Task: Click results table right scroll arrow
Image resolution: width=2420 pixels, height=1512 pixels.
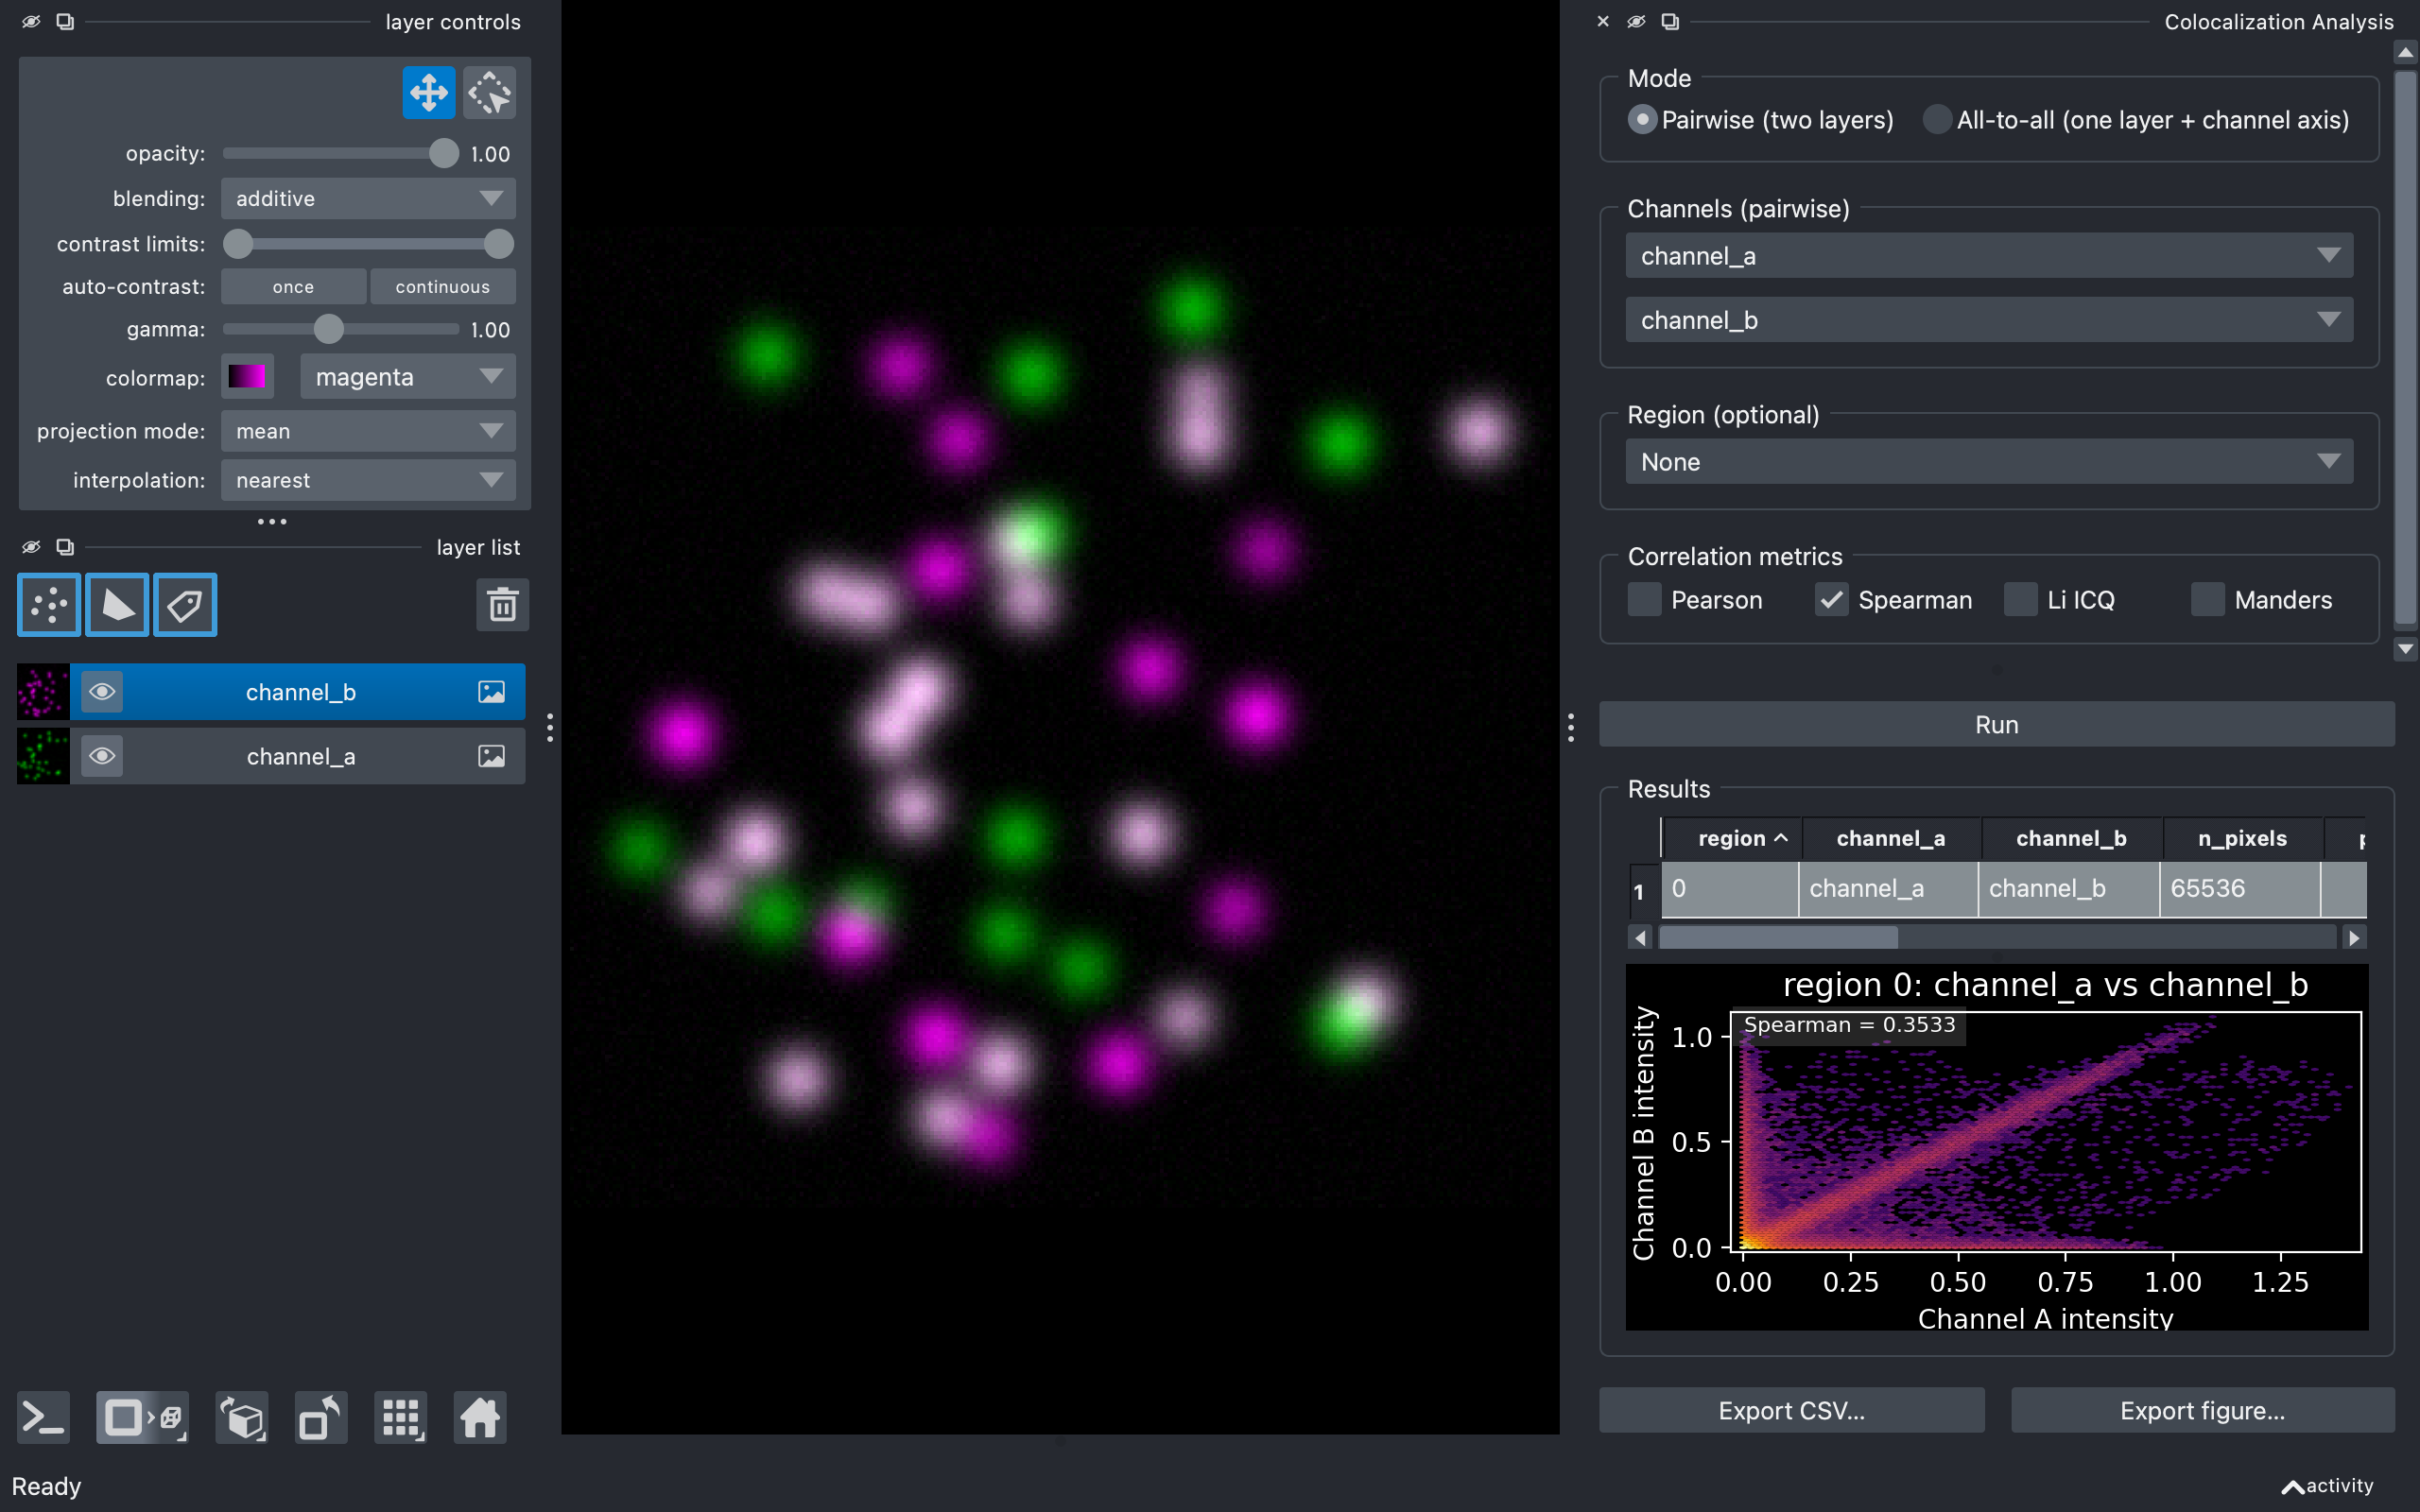Action: [2354, 938]
